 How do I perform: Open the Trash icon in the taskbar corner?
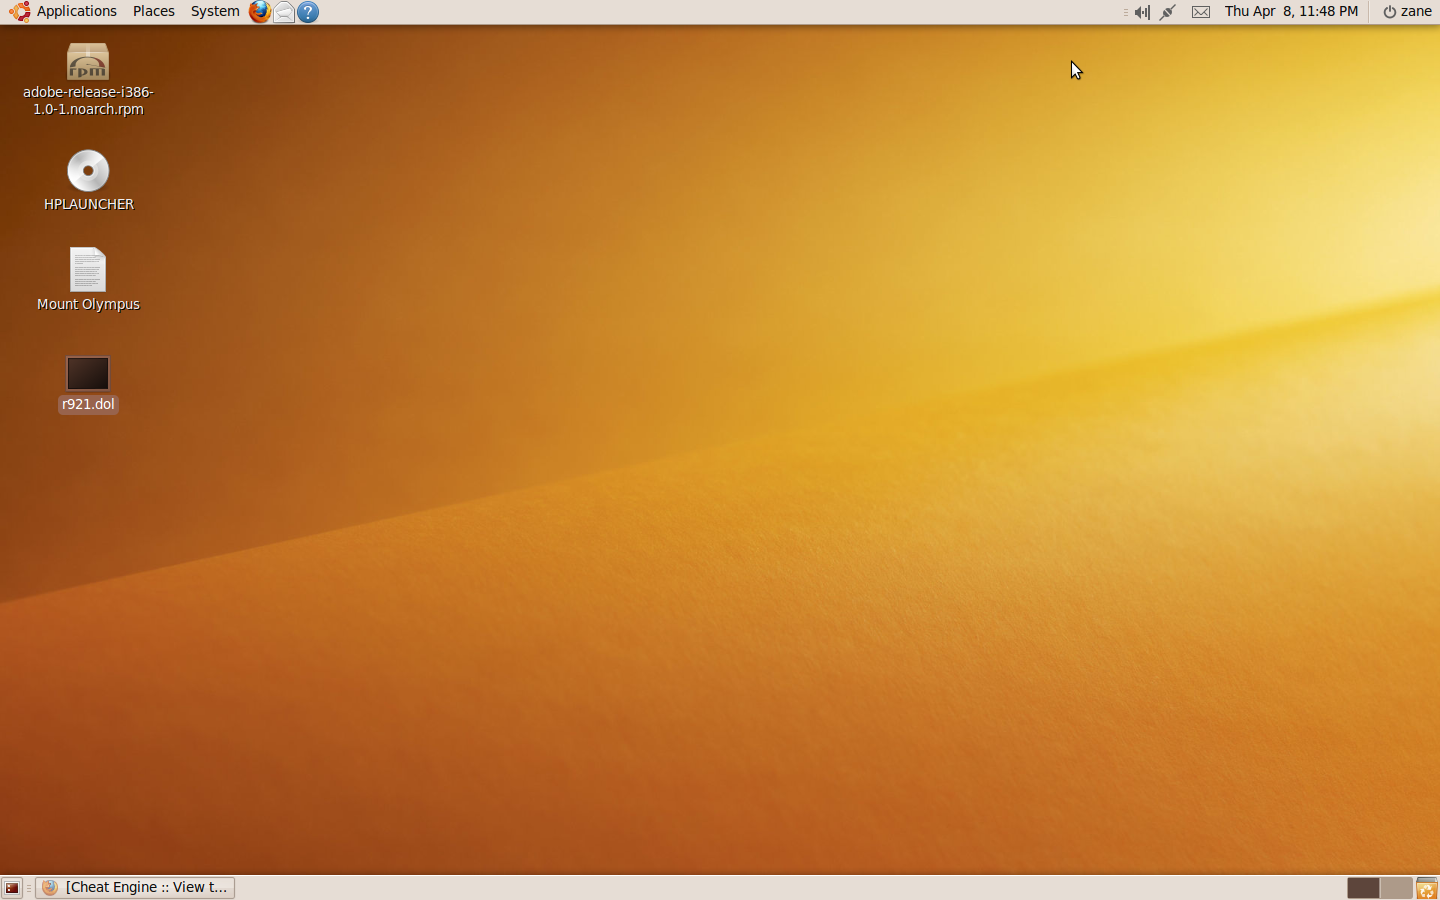tap(1426, 887)
